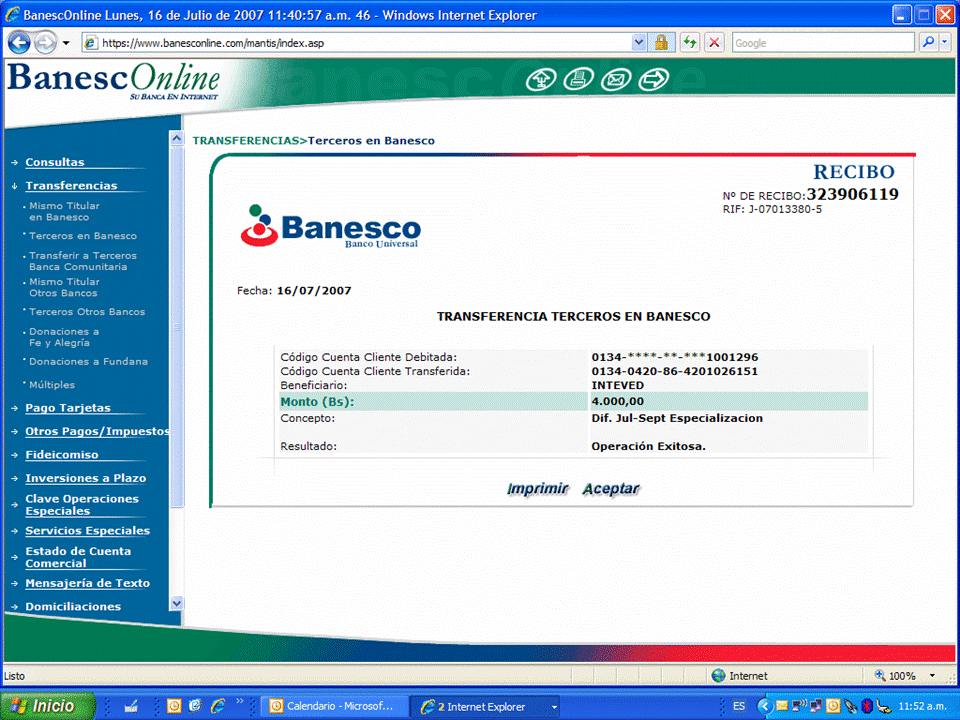Open Estado de Cuenta Comercial menu

point(78,557)
